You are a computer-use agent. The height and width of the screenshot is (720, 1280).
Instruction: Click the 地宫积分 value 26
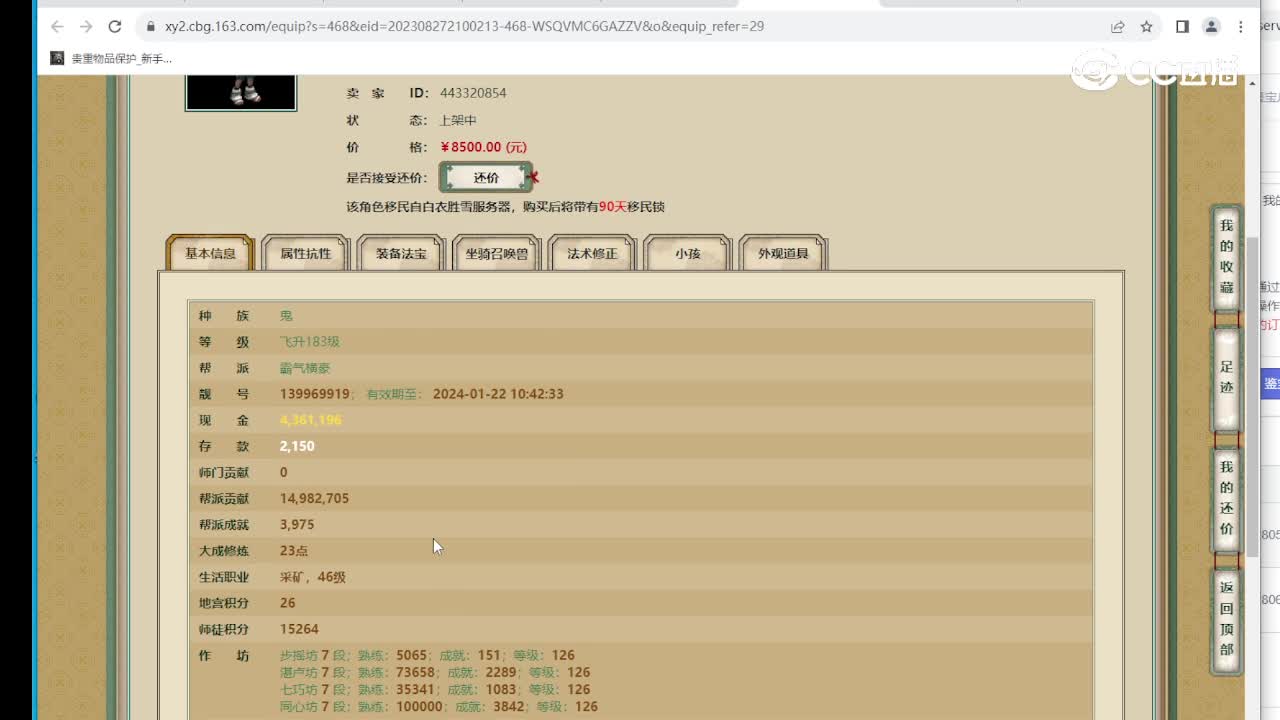pos(288,603)
